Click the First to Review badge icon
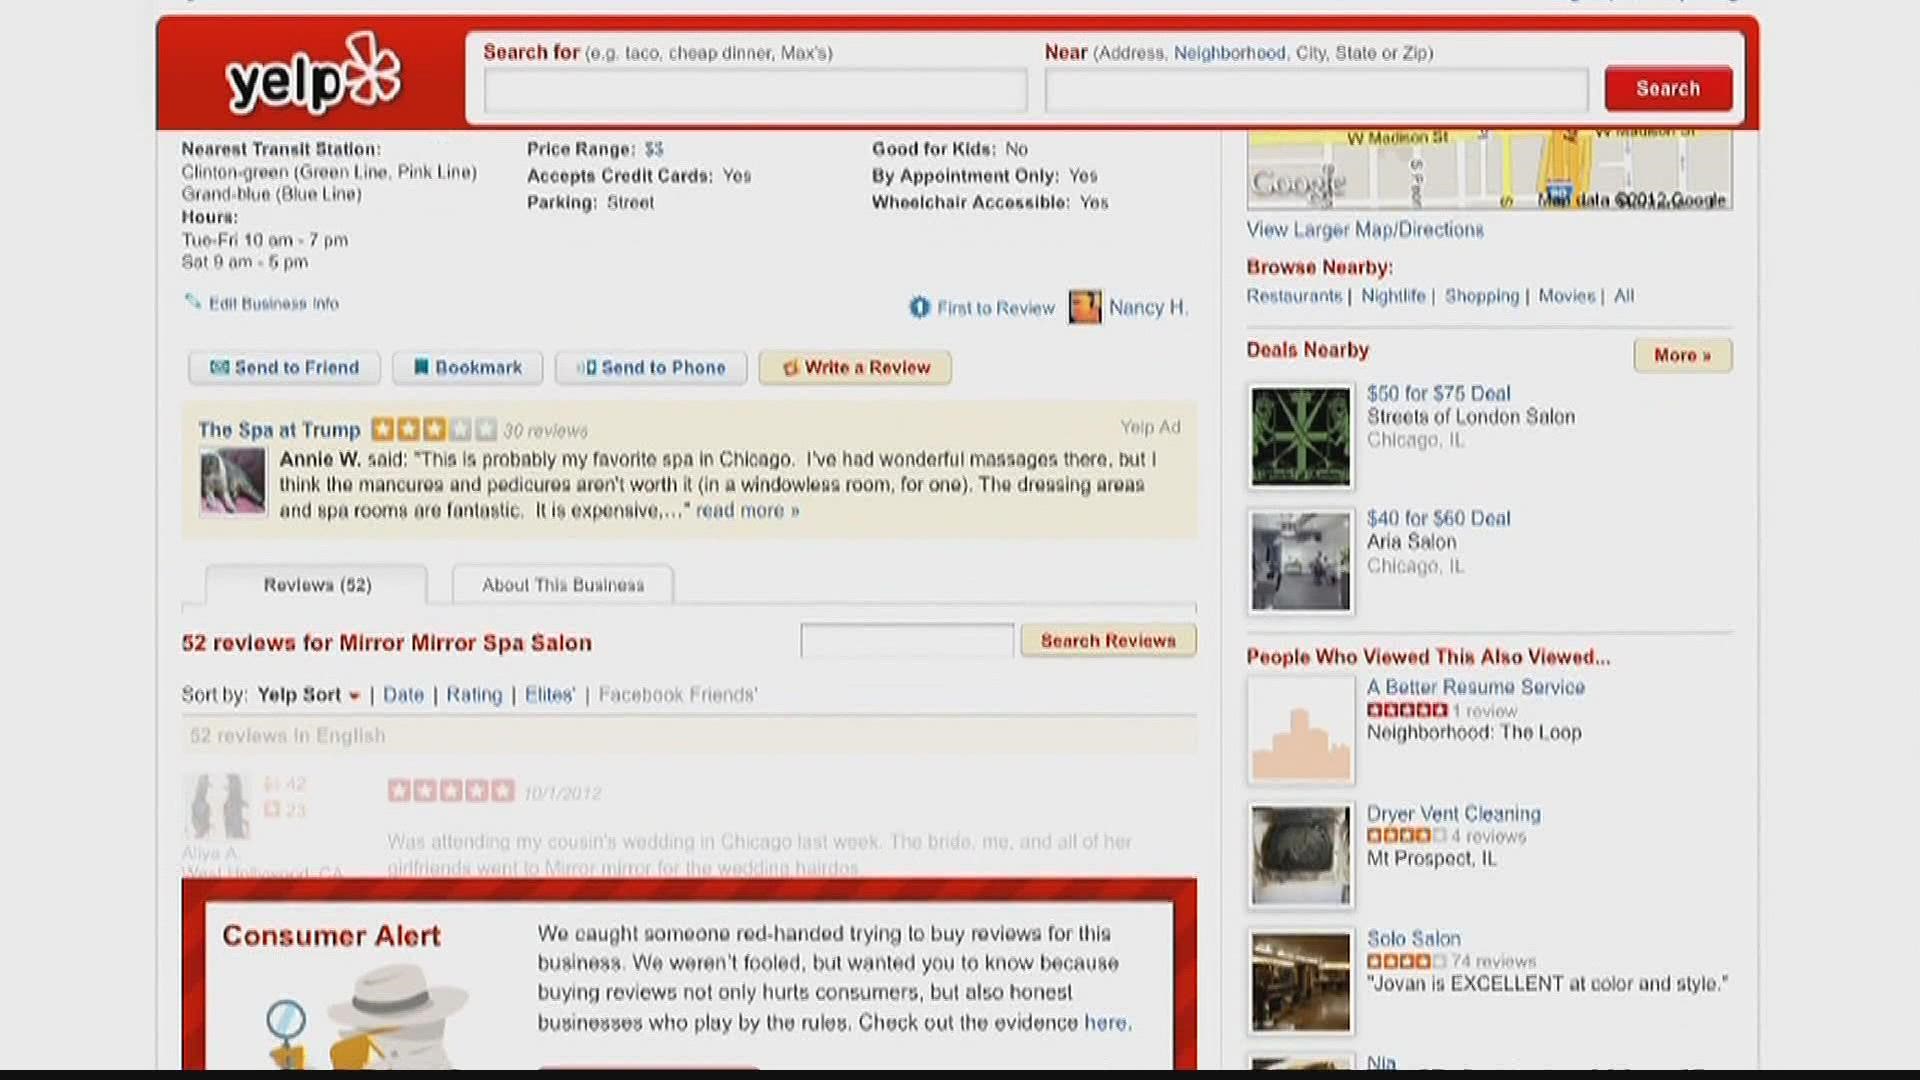Image resolution: width=1920 pixels, height=1080 pixels. coord(919,307)
